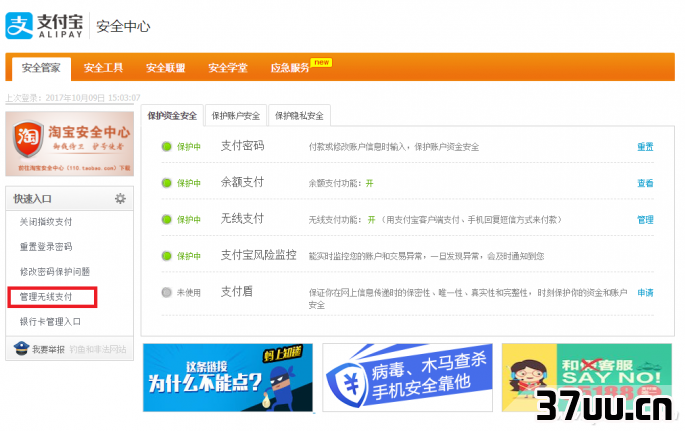Click green status dot for 支付密码
Viewport: 685px width, 431px height.
(166, 147)
